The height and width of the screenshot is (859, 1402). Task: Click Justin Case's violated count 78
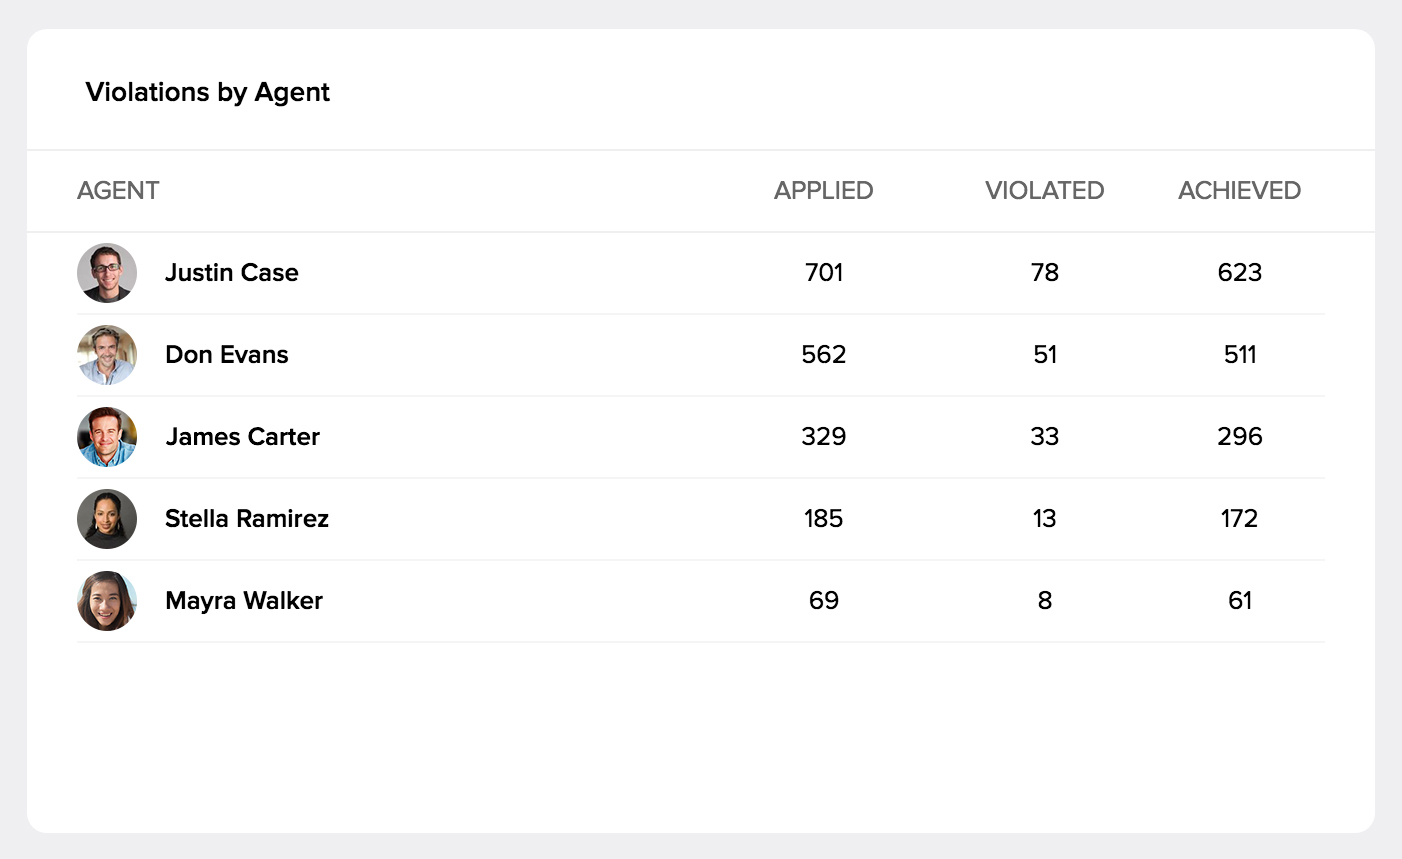pyautogui.click(x=1044, y=273)
